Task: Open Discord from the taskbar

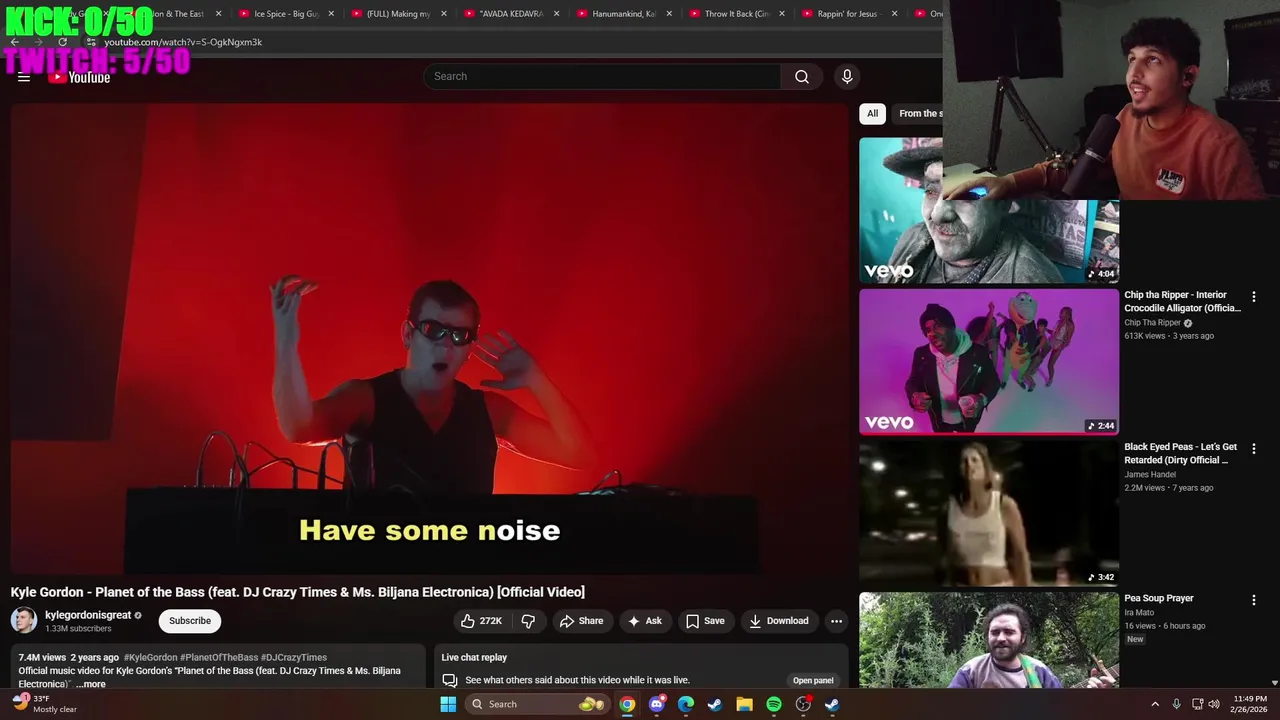Action: point(656,704)
